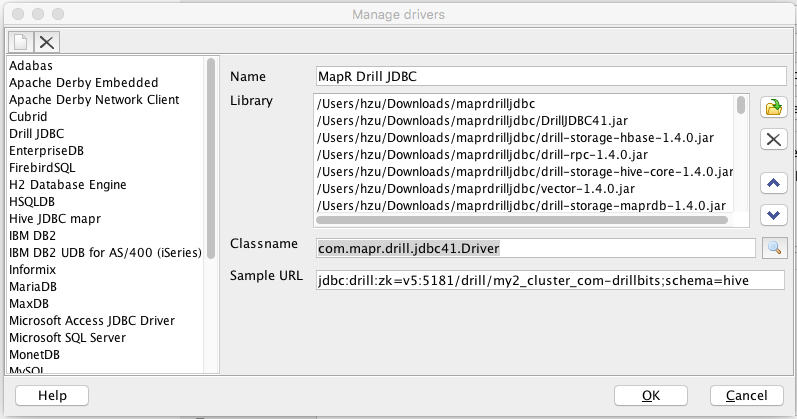Remove selected library entry X icon
Viewport: 797px width, 419px height.
click(774, 139)
